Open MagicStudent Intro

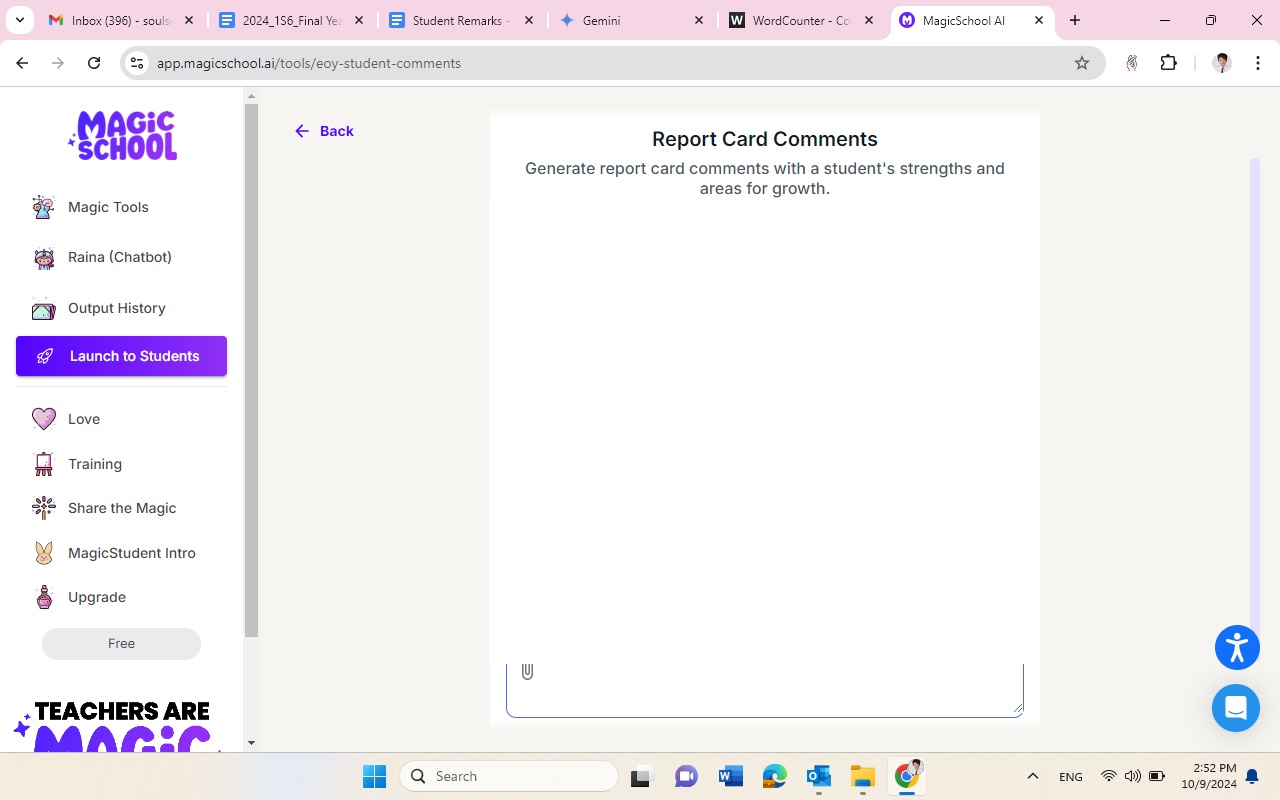(x=131, y=553)
